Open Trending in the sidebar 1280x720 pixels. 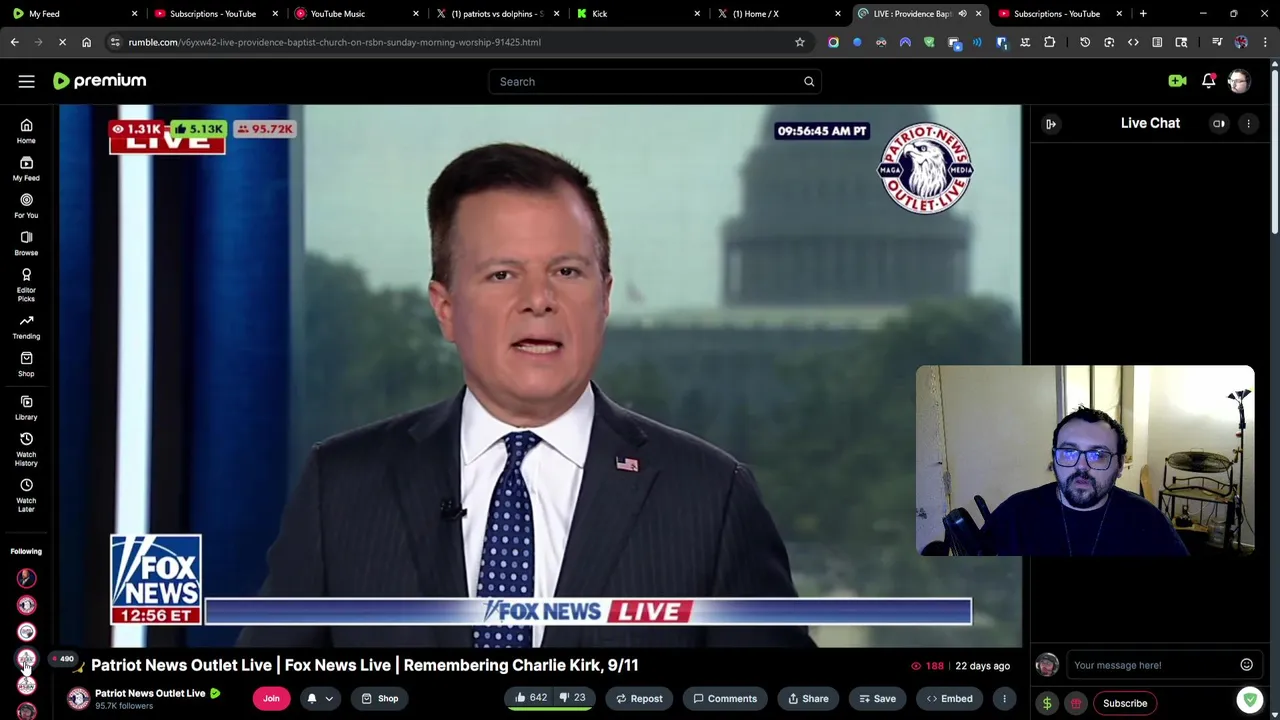coord(26,327)
